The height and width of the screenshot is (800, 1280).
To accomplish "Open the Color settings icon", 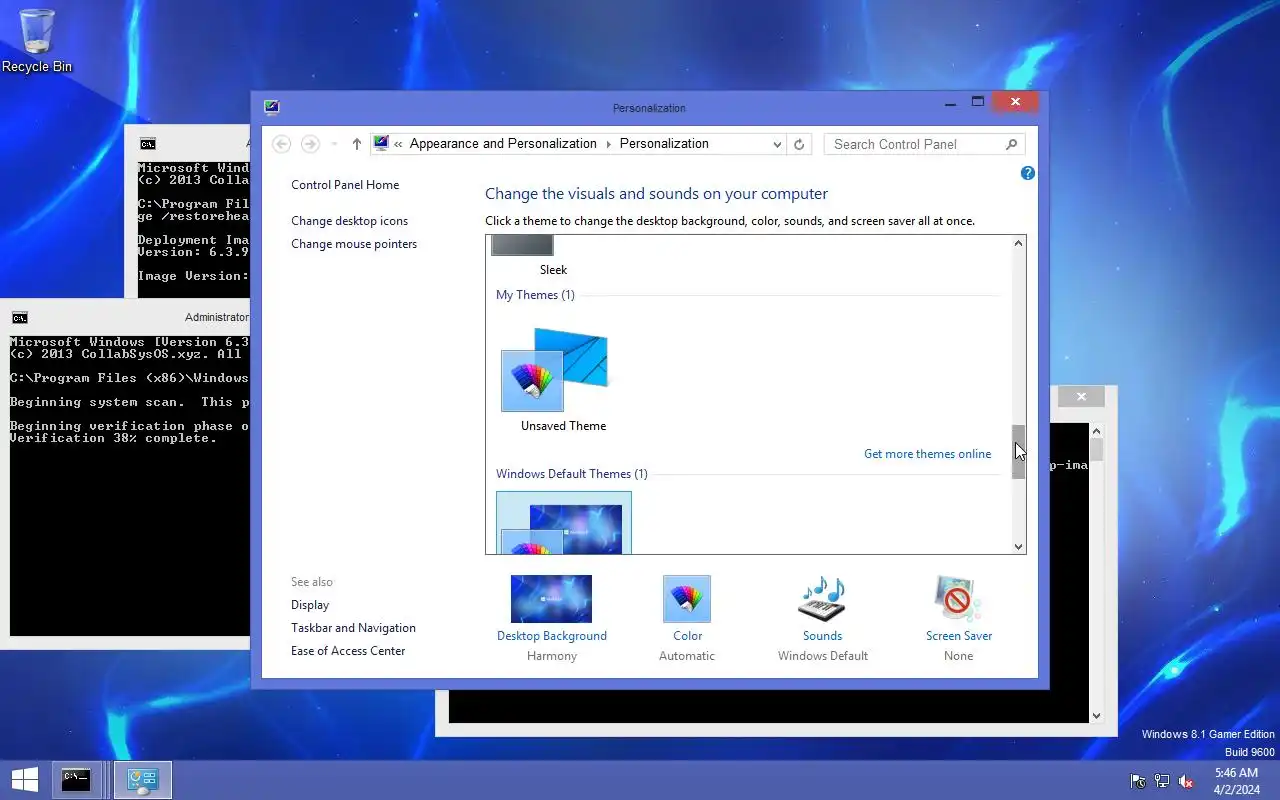I will [687, 599].
